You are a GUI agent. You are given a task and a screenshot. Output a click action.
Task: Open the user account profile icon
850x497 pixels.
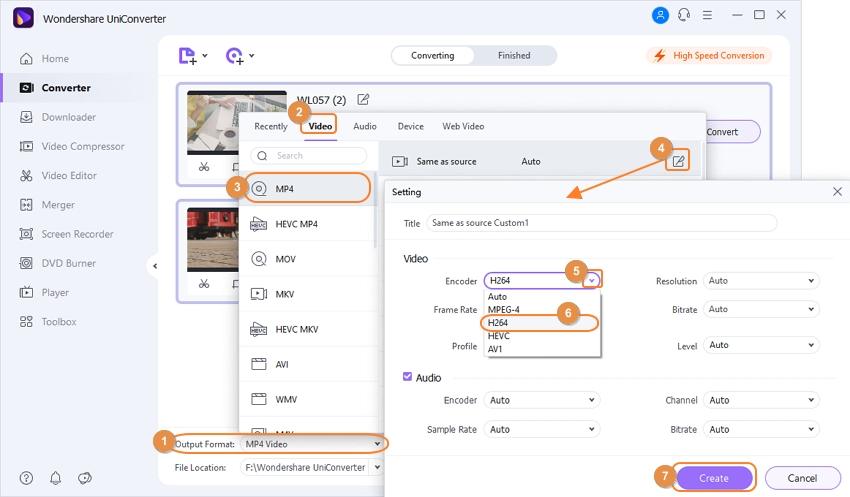[x=660, y=15]
